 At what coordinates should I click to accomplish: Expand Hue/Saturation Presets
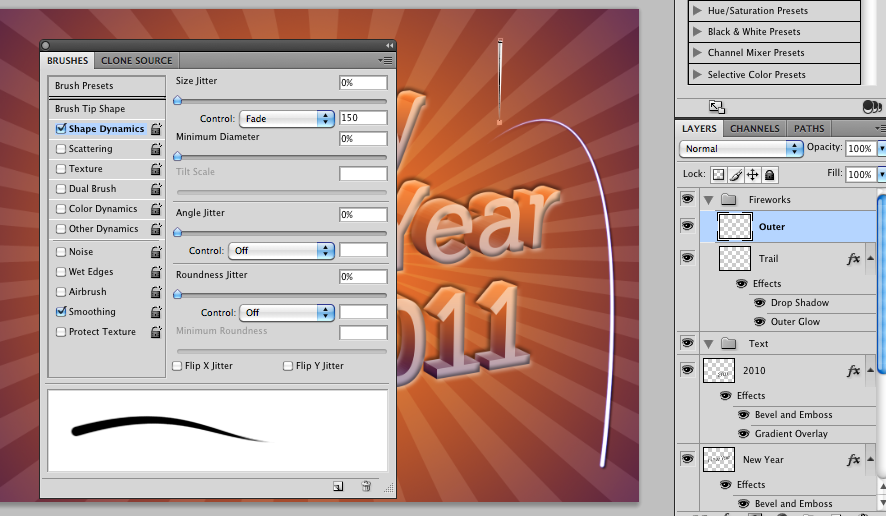pyautogui.click(x=697, y=10)
